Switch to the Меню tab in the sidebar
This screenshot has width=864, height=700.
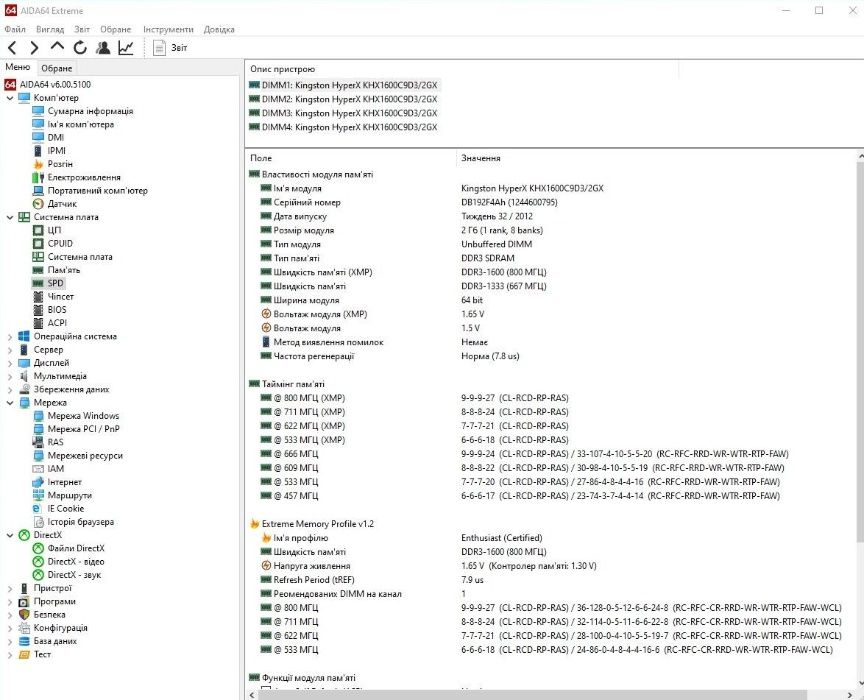click(x=18, y=67)
